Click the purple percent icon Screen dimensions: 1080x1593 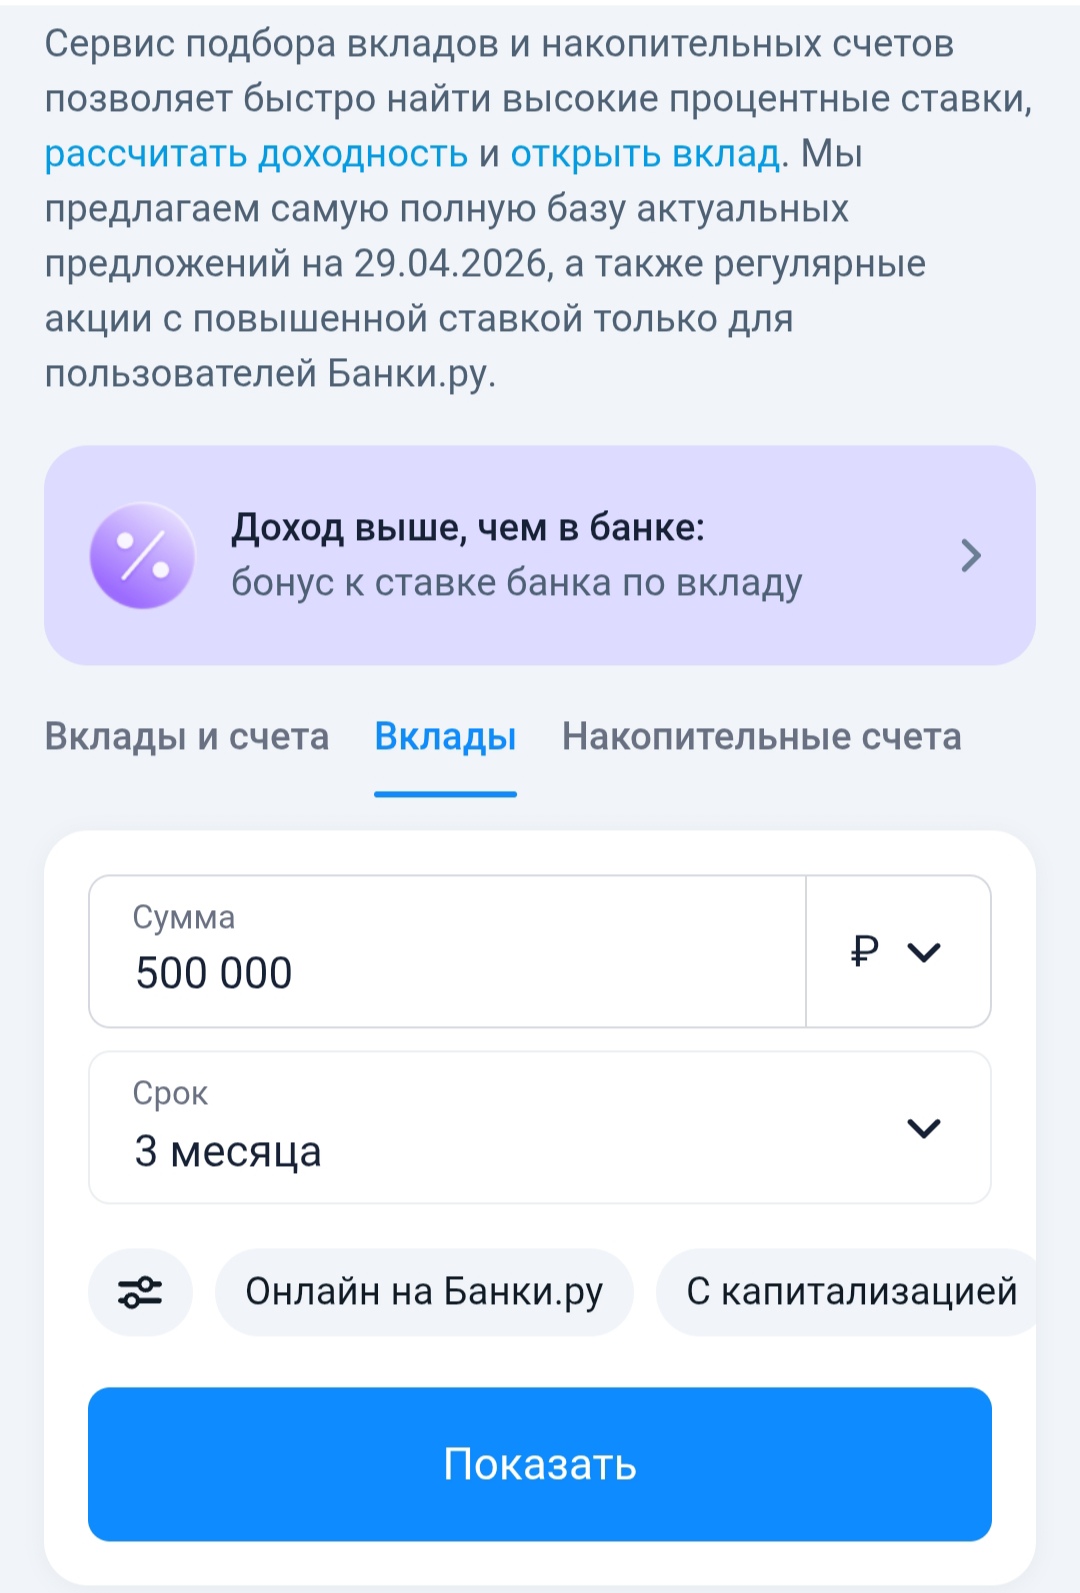pos(142,555)
